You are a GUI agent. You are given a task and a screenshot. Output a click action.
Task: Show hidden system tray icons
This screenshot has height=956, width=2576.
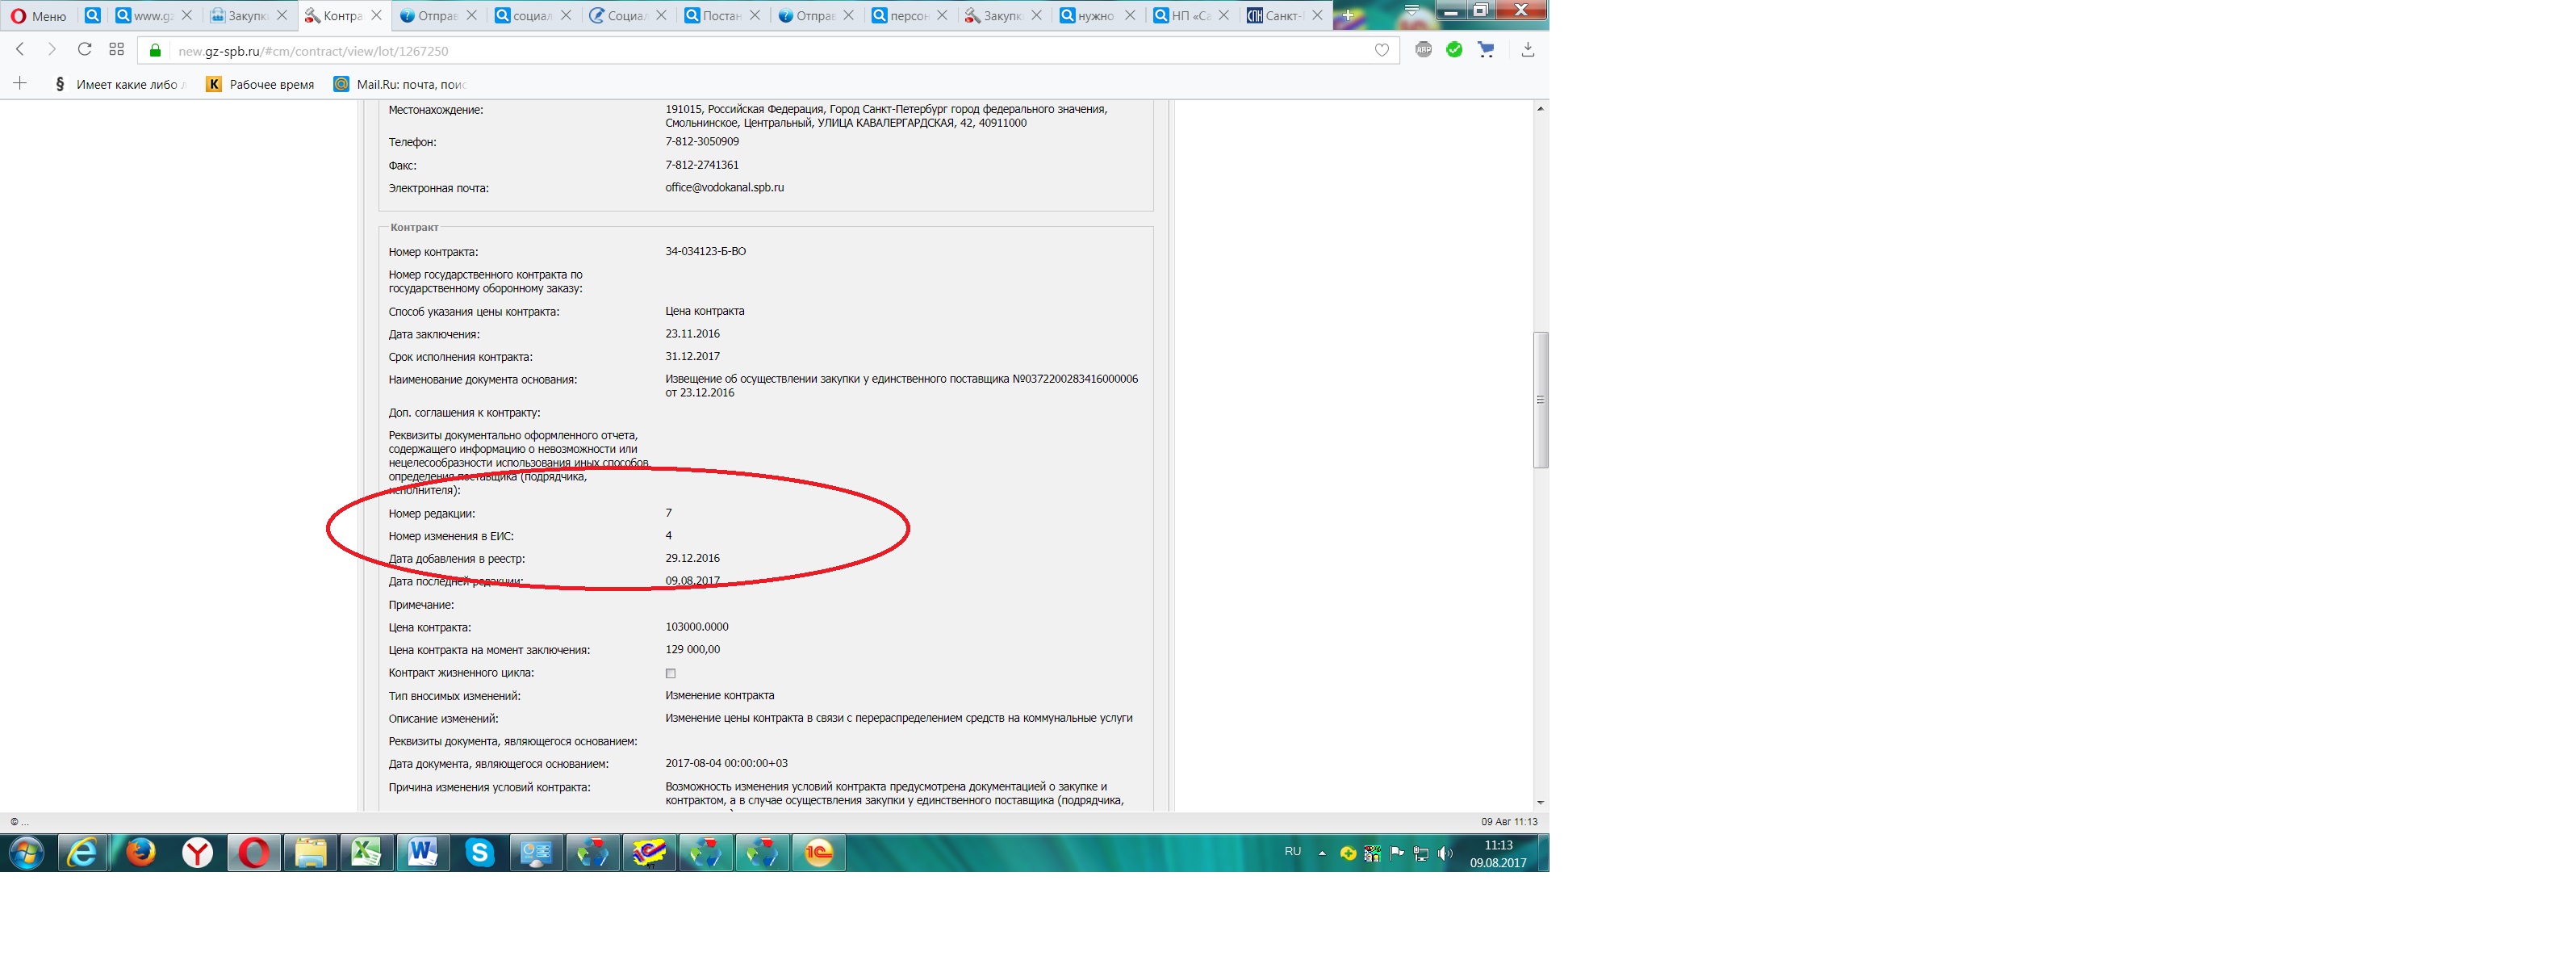point(1322,853)
